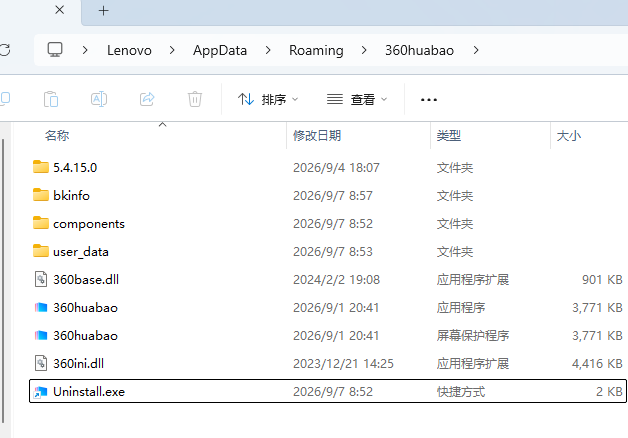Click the This PC monitor icon

point(55,50)
